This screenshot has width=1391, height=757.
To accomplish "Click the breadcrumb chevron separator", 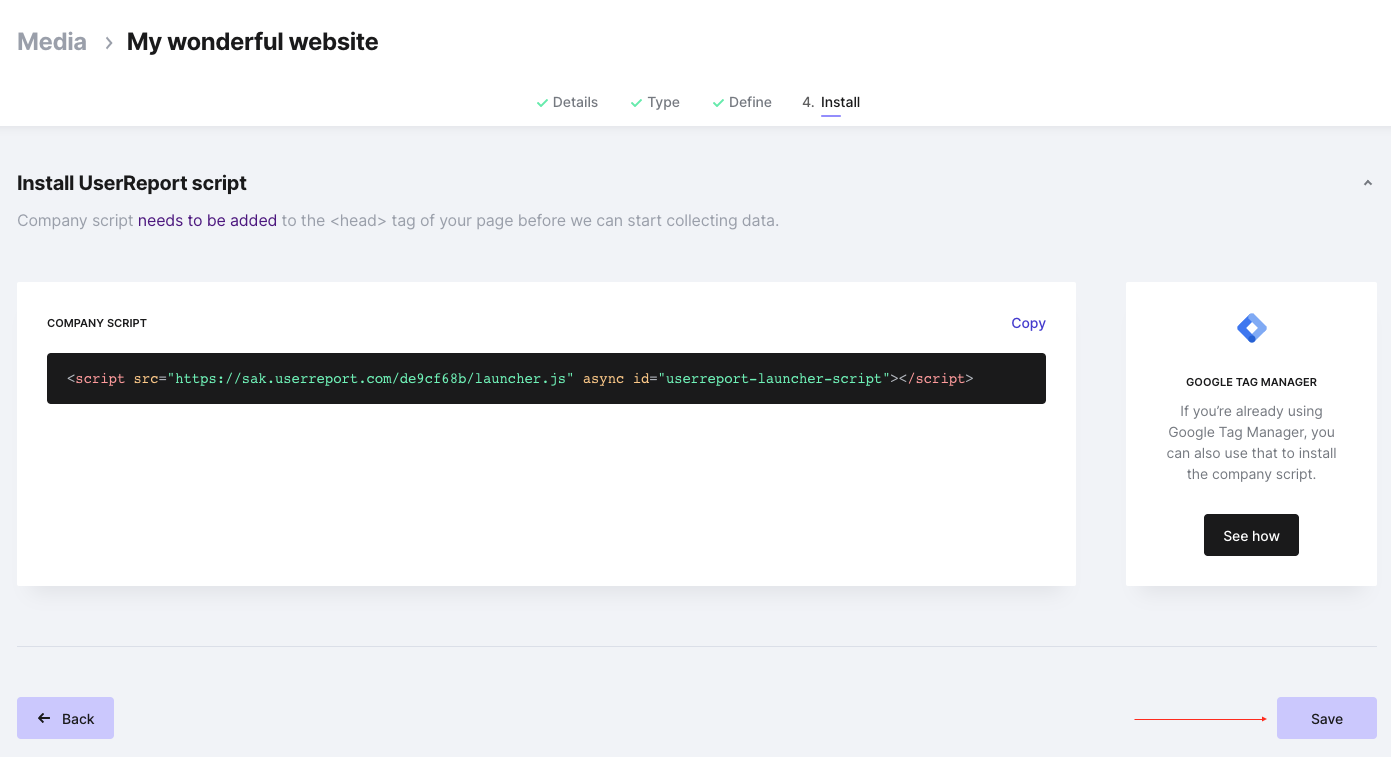I will [108, 43].
